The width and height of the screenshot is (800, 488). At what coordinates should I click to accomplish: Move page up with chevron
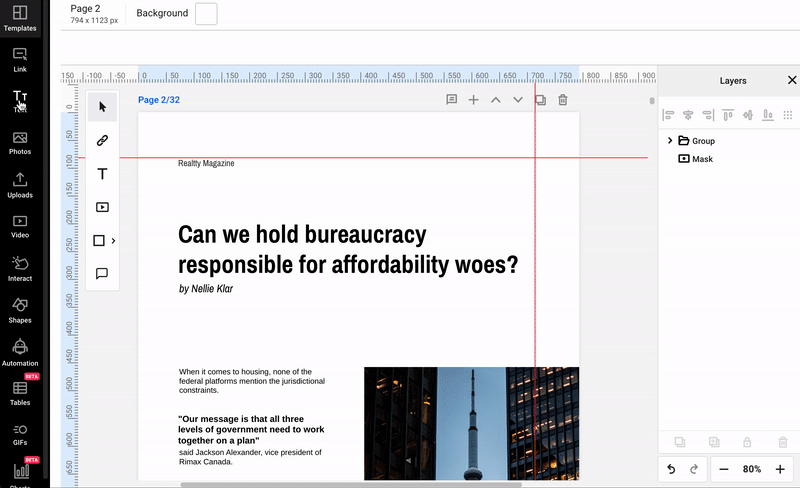[x=495, y=100]
